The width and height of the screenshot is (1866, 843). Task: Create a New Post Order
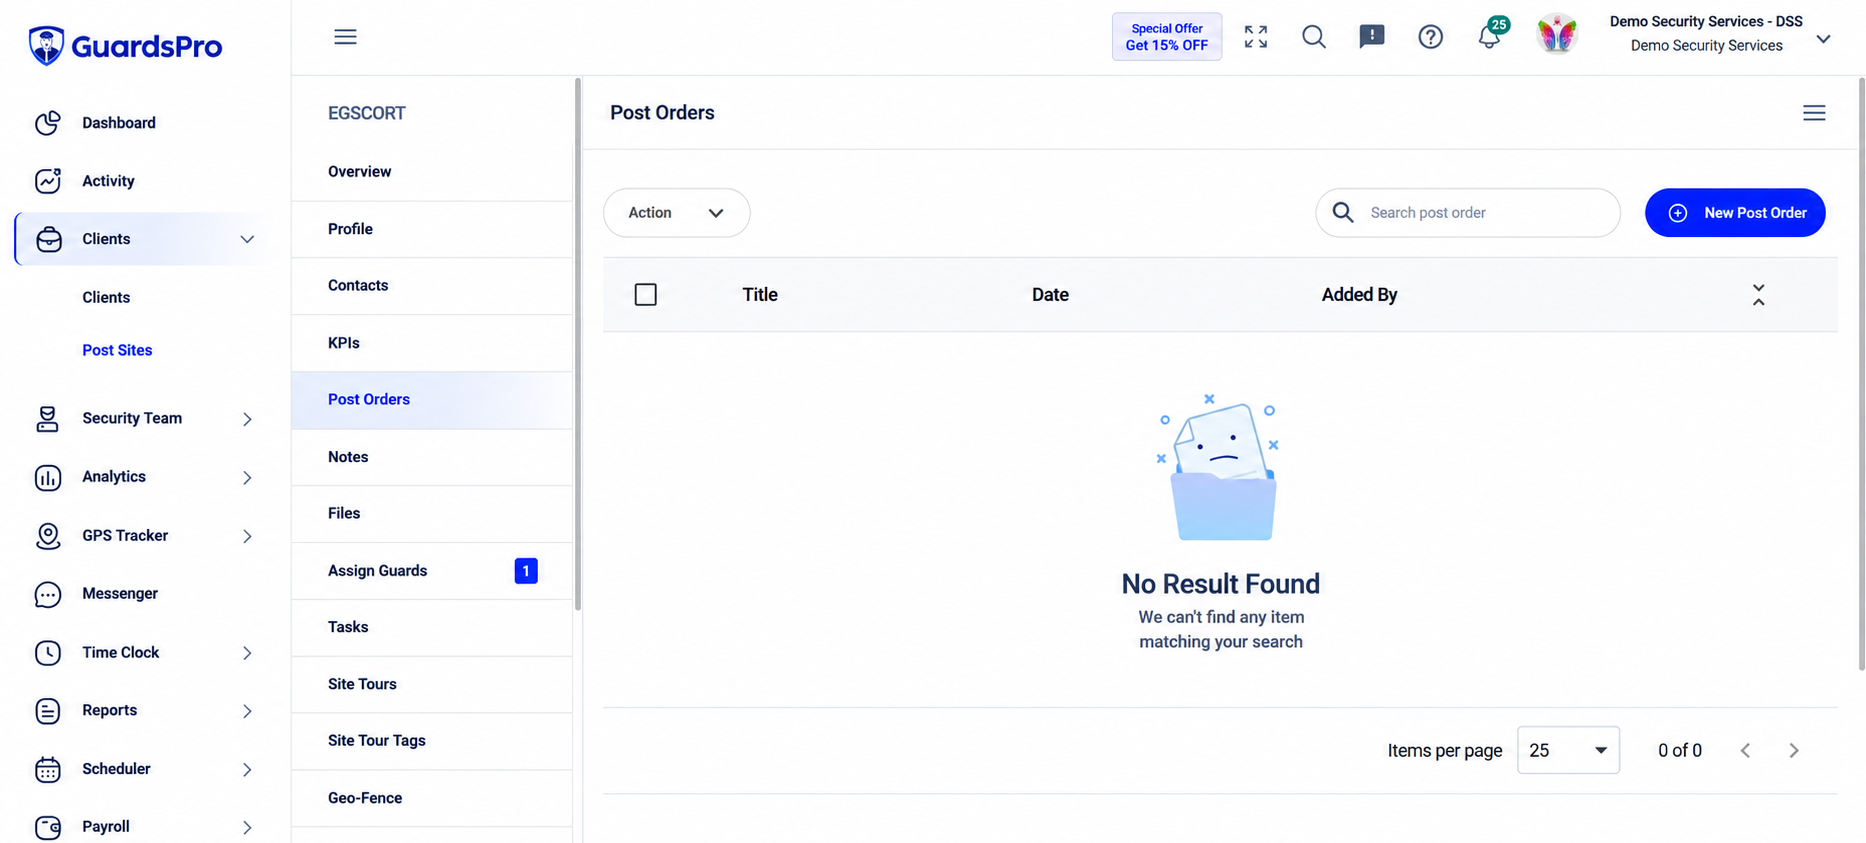1734,213
